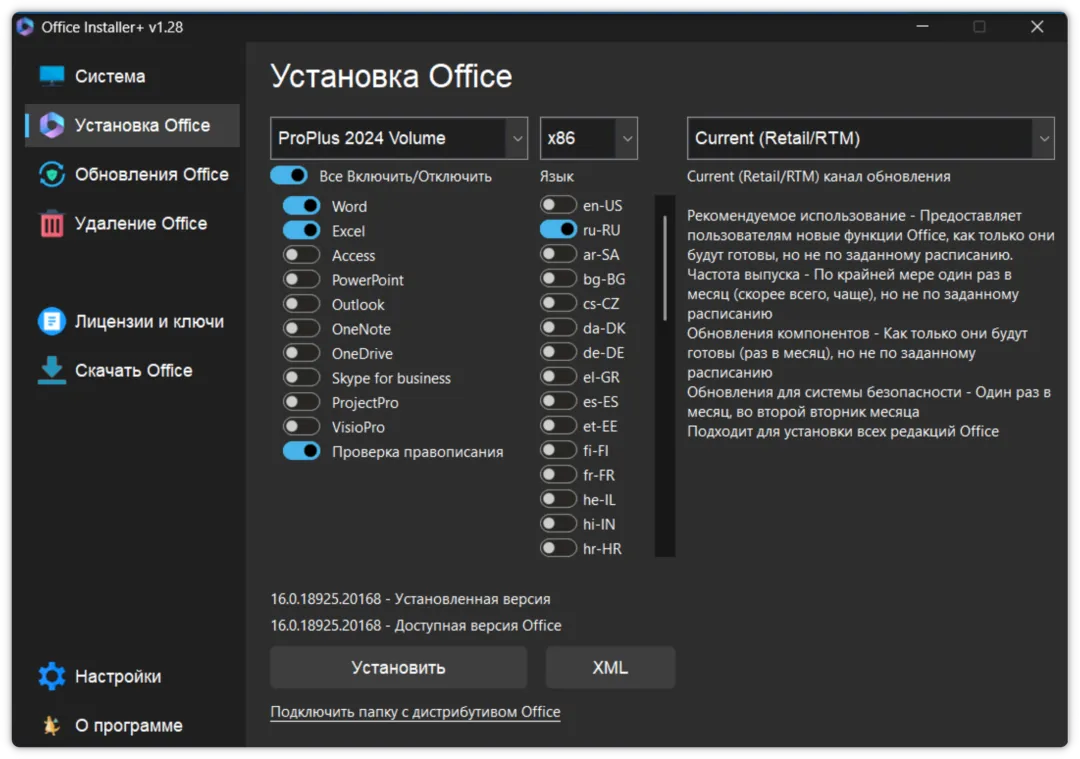Image resolution: width=1080 pixels, height=759 pixels.
Task: Enable de-DE language toggle
Action: coord(558,352)
